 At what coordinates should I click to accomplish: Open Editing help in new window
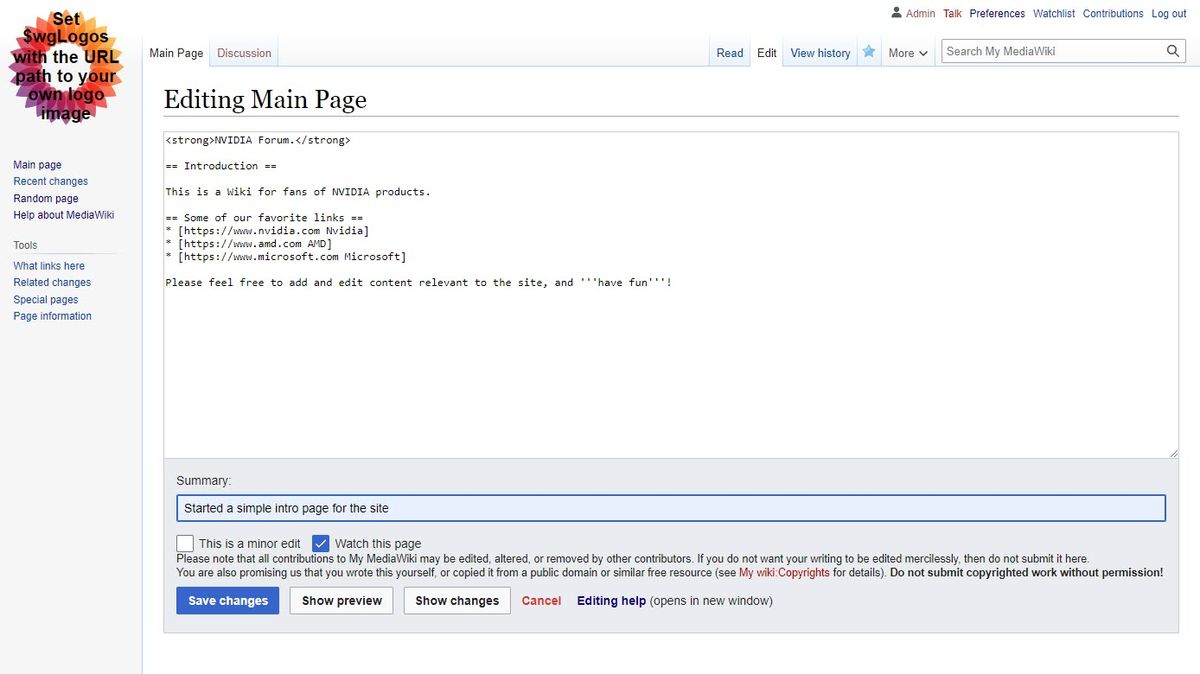610,600
